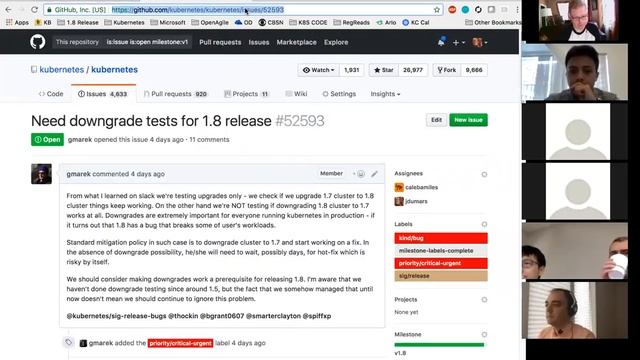Select the priority/critical-urgent sidebar label
Viewport: 640px width, 360px height.
(441, 263)
